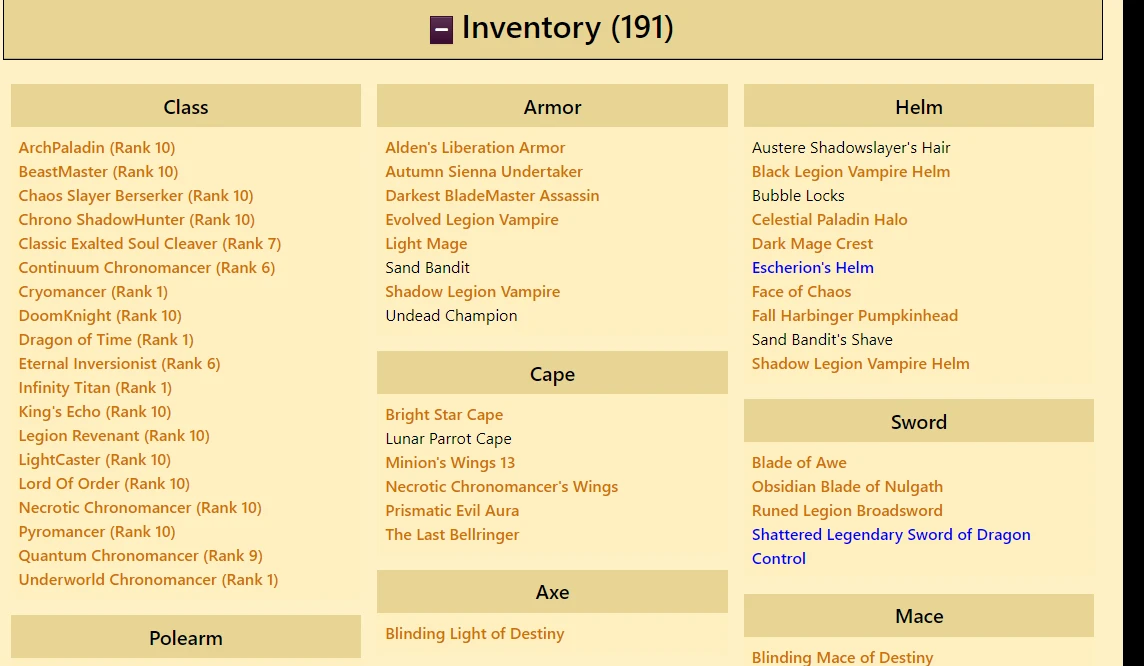The height and width of the screenshot is (666, 1144).
Task: Open Necrotic Chronomancer's Wings cape
Action: (x=501, y=486)
